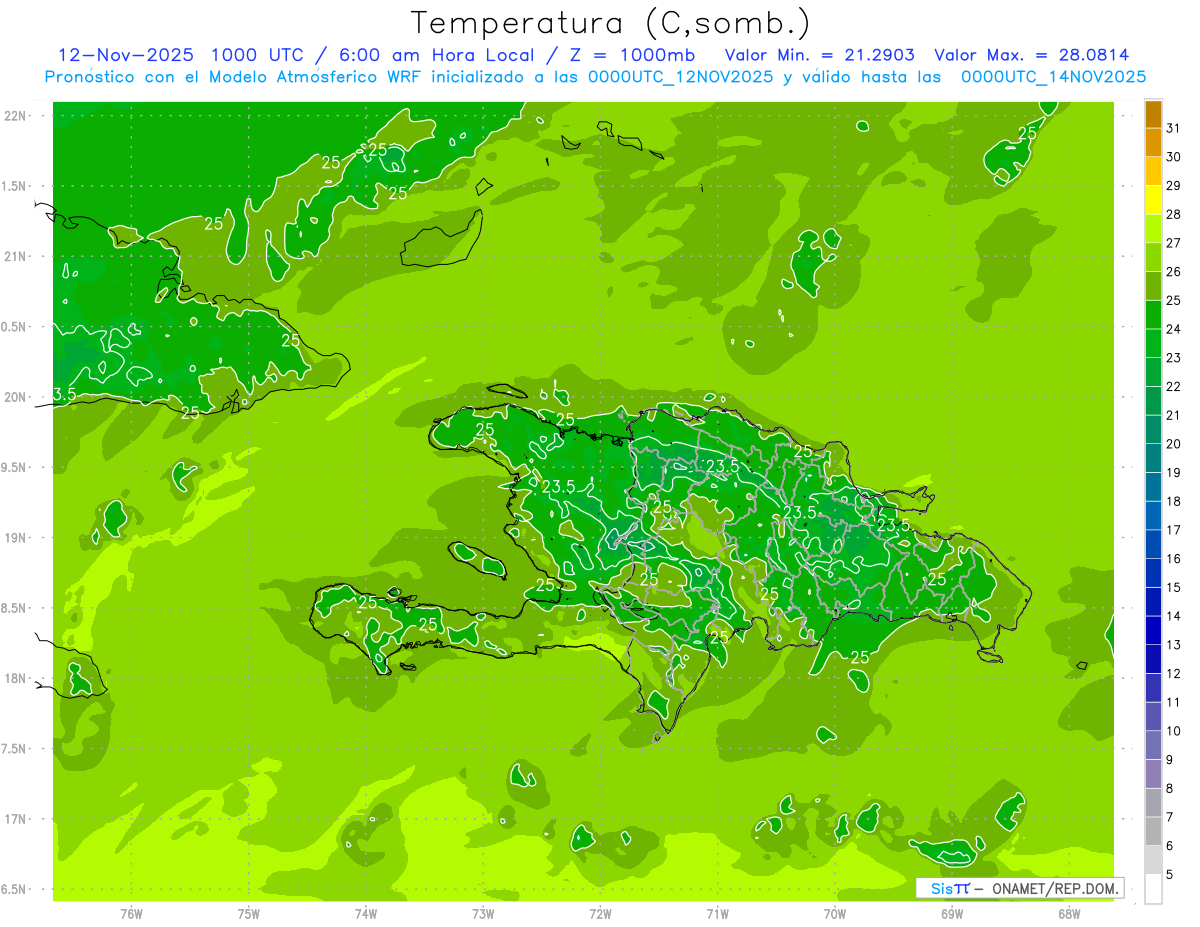
Task: Click the "75W" longitude label
Action: point(249,914)
